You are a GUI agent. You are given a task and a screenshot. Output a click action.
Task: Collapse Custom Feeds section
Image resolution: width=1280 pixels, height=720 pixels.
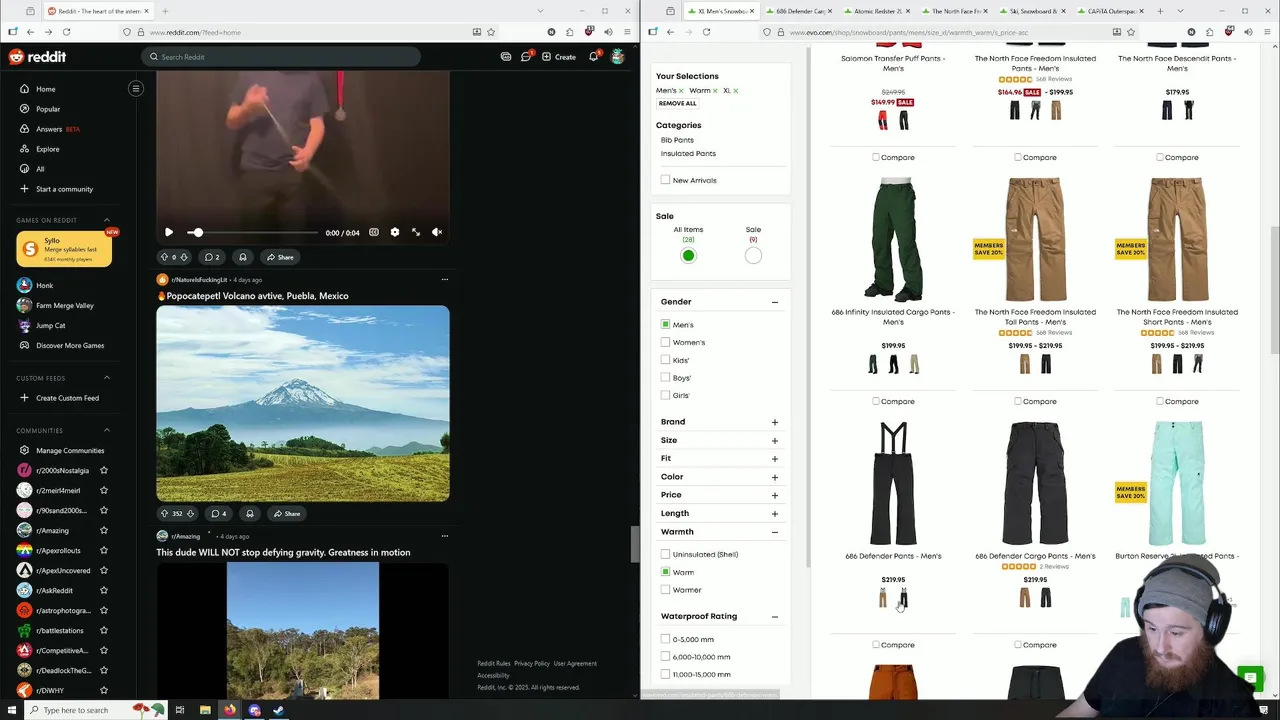point(107,378)
